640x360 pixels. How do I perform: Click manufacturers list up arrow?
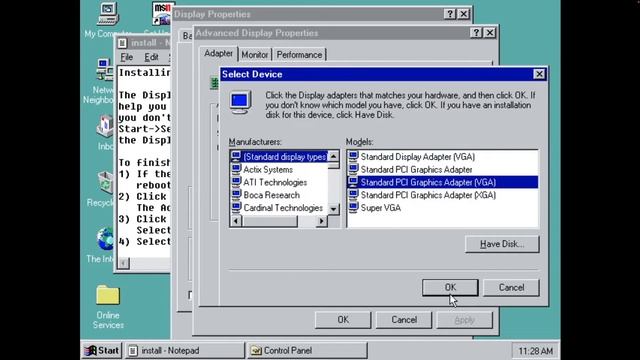[333, 156]
